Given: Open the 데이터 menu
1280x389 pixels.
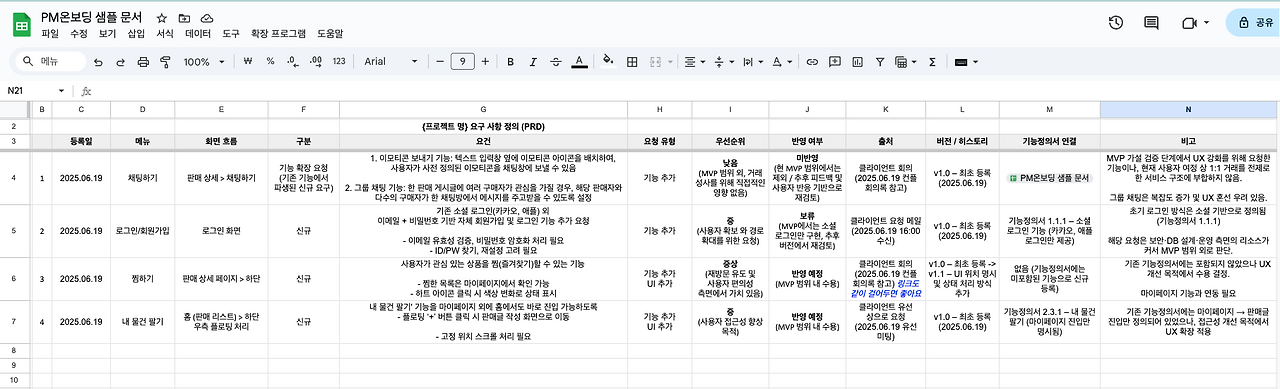Looking at the screenshot, I should tap(198, 33).
